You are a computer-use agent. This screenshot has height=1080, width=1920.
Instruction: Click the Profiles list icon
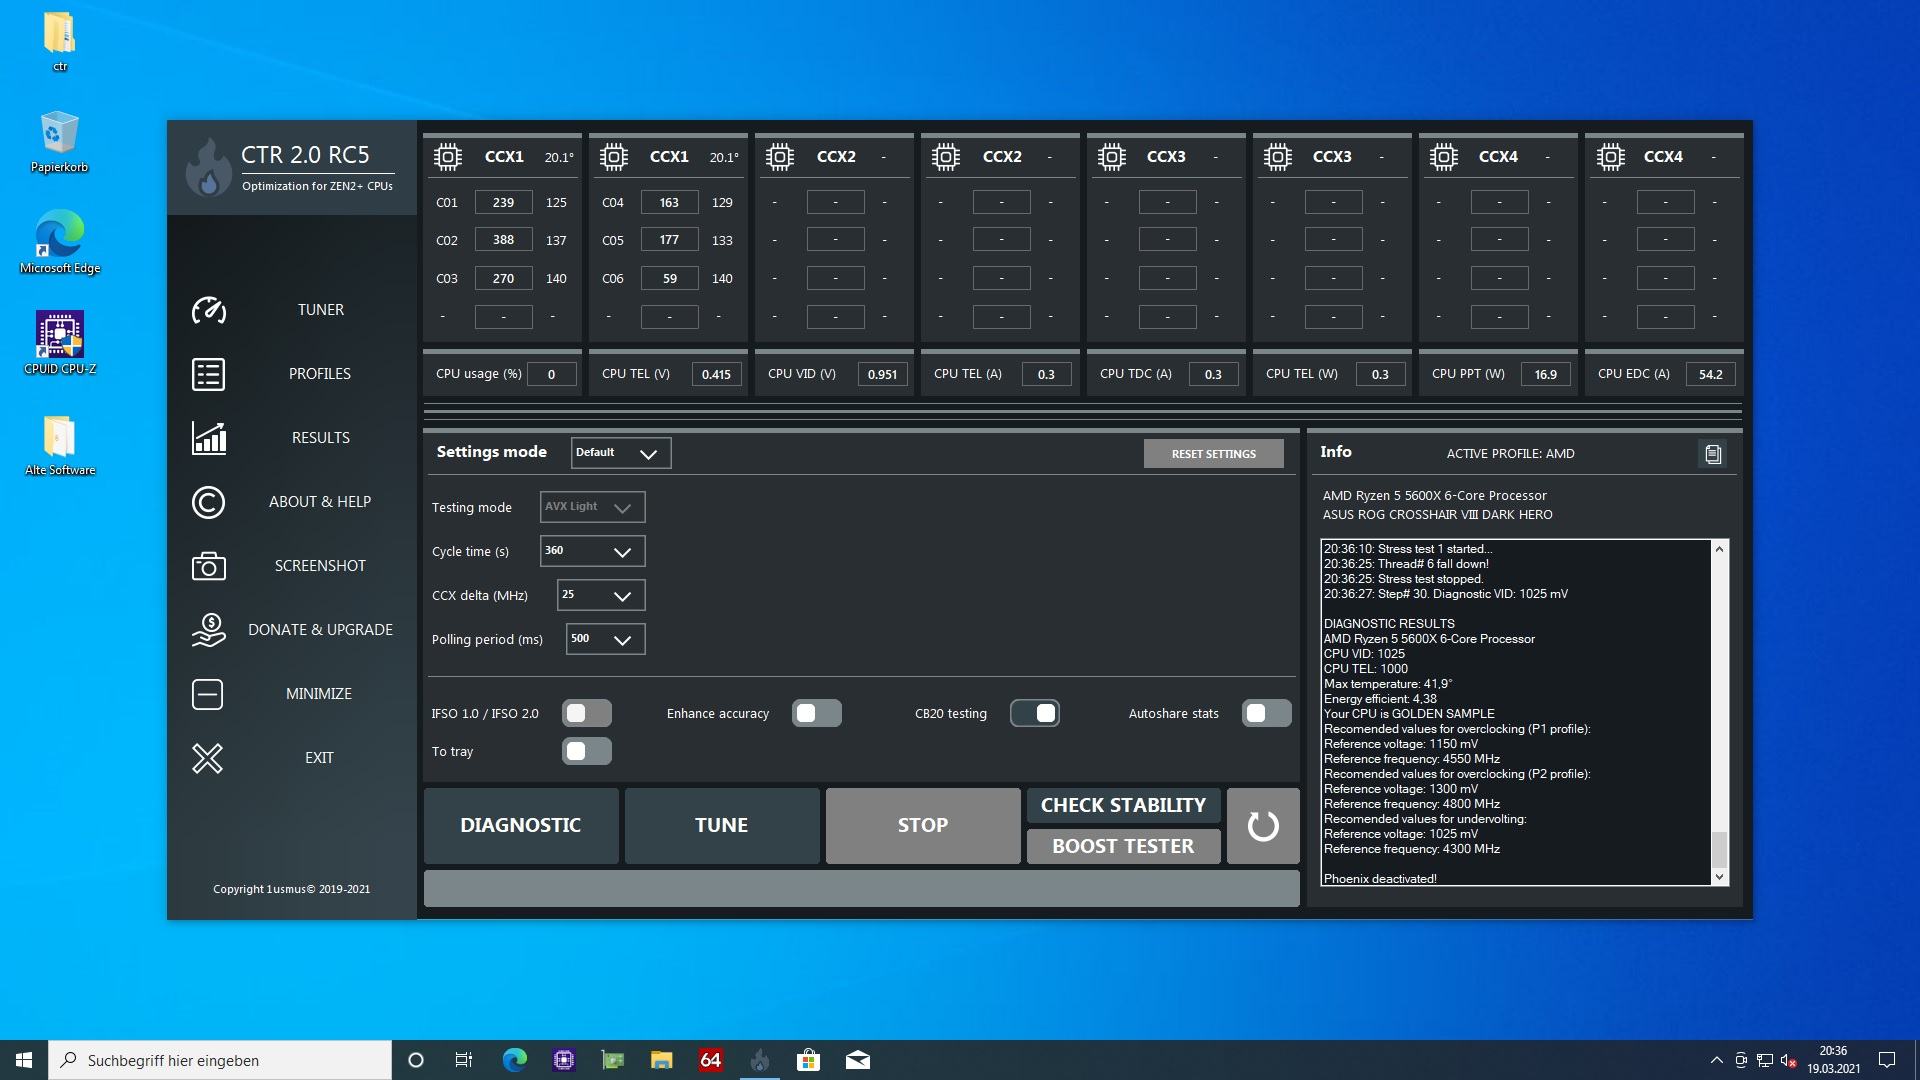(208, 374)
